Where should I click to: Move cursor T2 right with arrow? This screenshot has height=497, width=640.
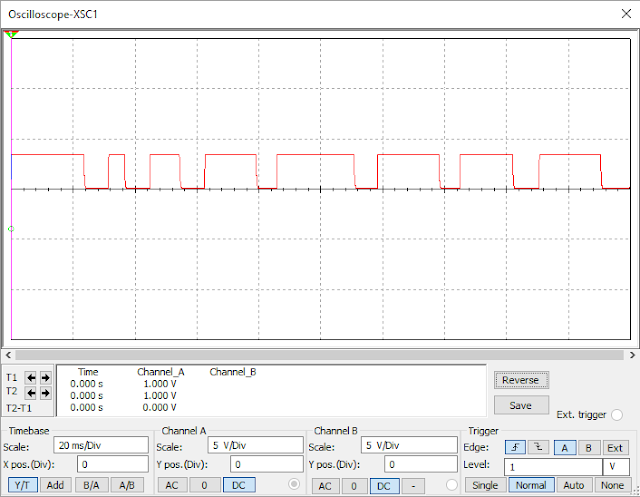tap(45, 393)
